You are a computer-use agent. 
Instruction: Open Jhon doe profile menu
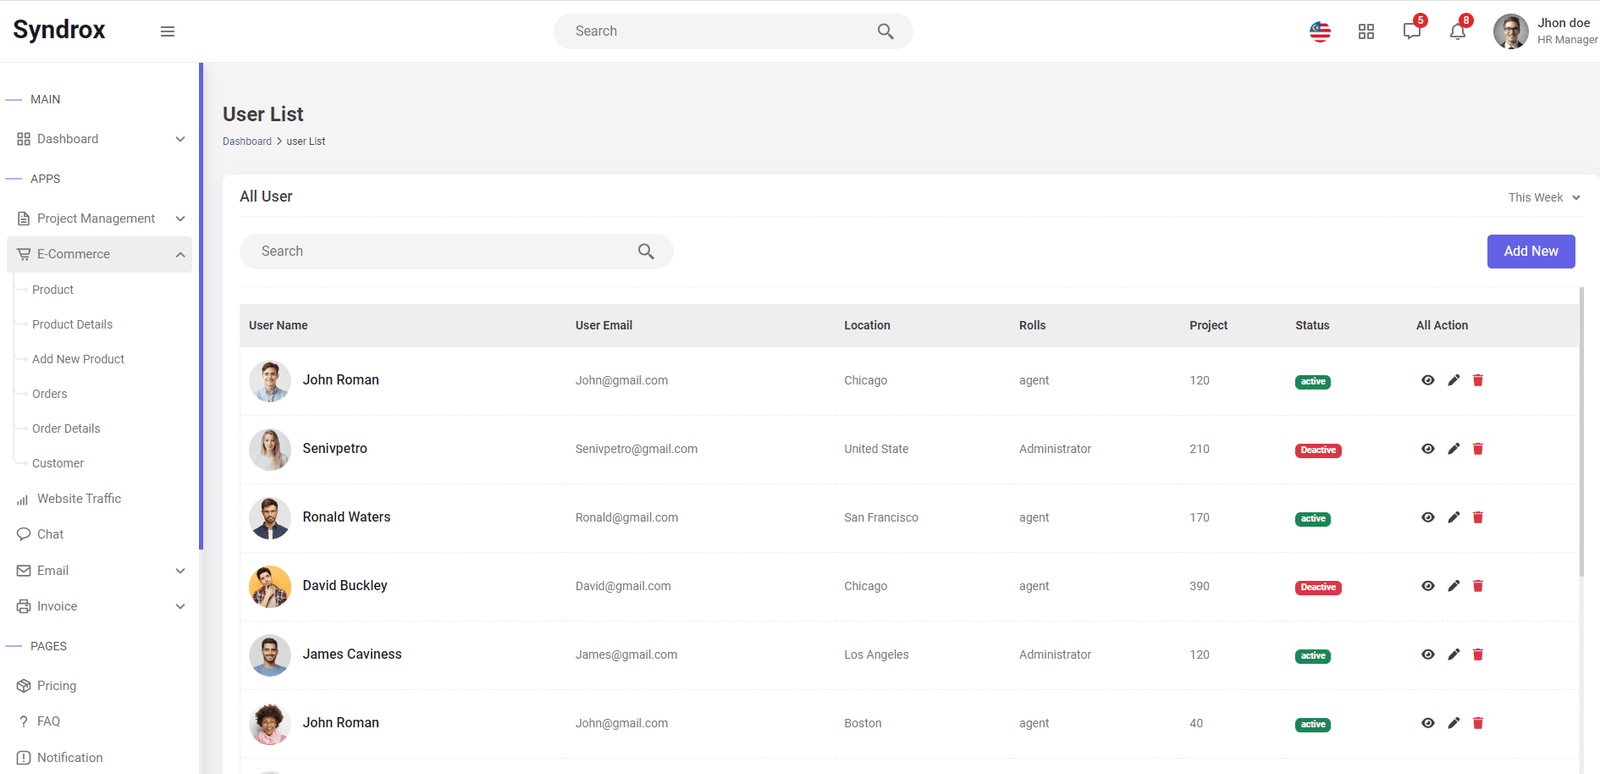pyautogui.click(x=1545, y=31)
